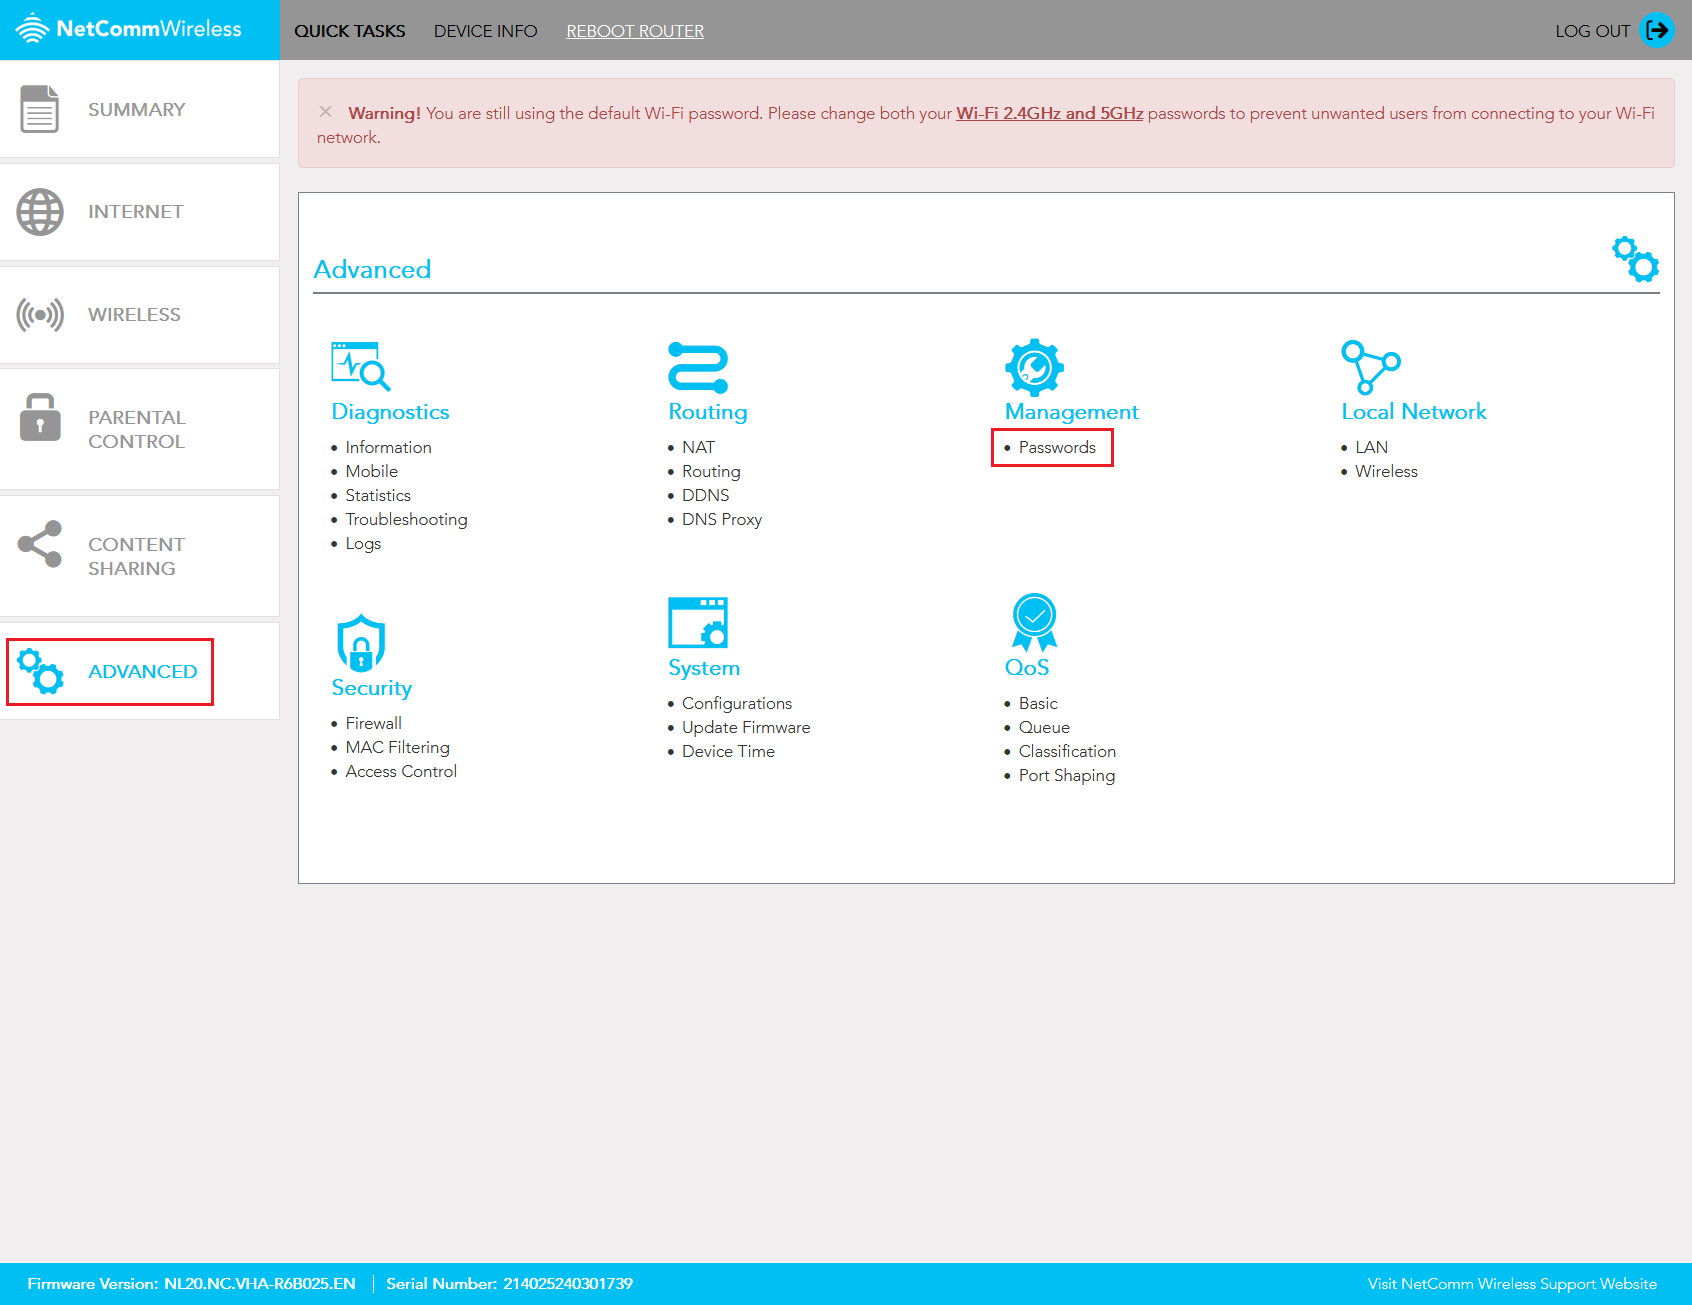Image resolution: width=1692 pixels, height=1305 pixels.
Task: Click the Reboot Router link
Action: 634,30
